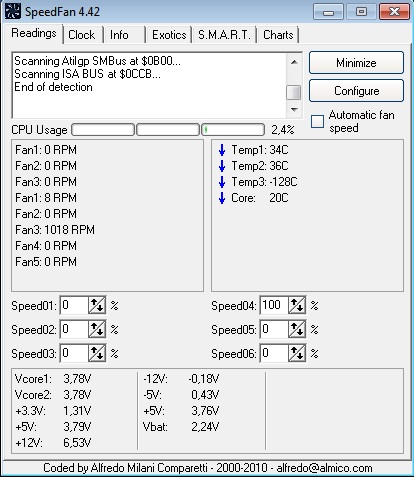
Task: Click the log scrollbar up arrow
Action: coord(294,62)
